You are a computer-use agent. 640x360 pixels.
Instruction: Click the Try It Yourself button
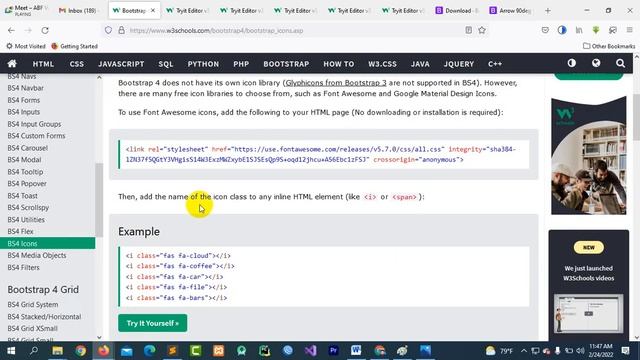(x=153, y=323)
